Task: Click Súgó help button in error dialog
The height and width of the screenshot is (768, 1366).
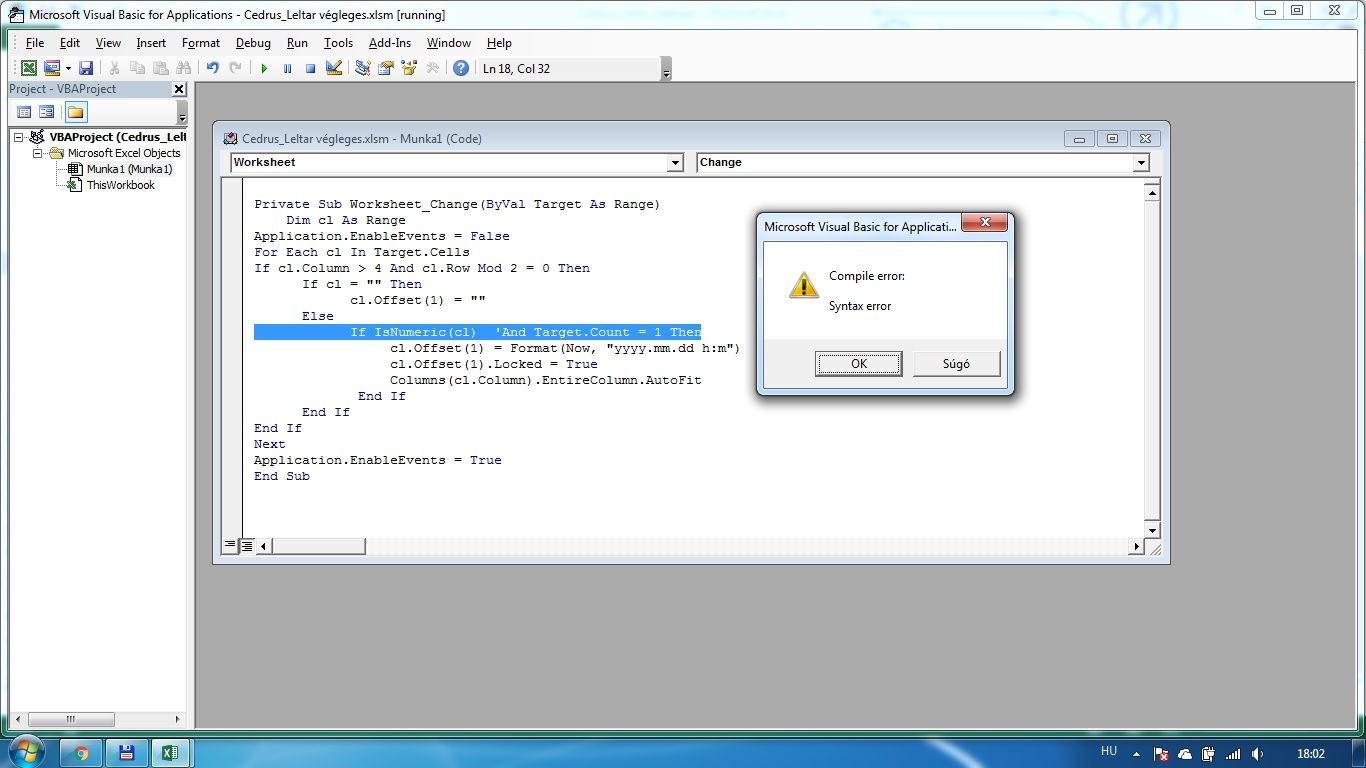Action: pyautogui.click(x=956, y=363)
